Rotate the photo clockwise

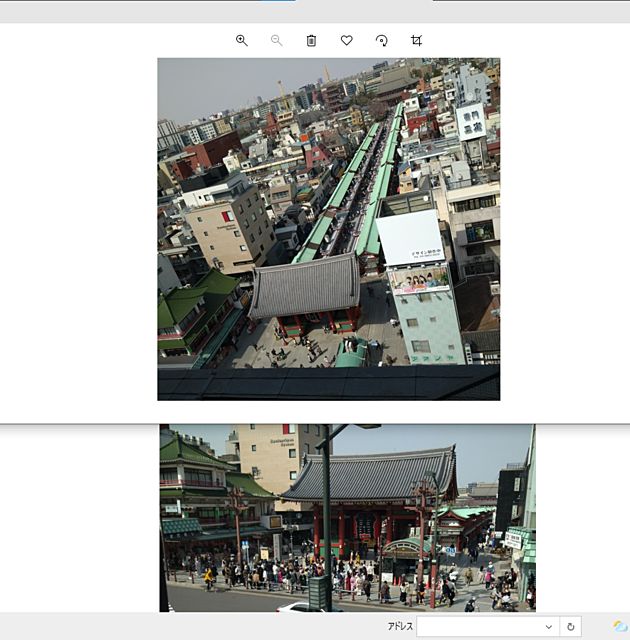[x=381, y=40]
